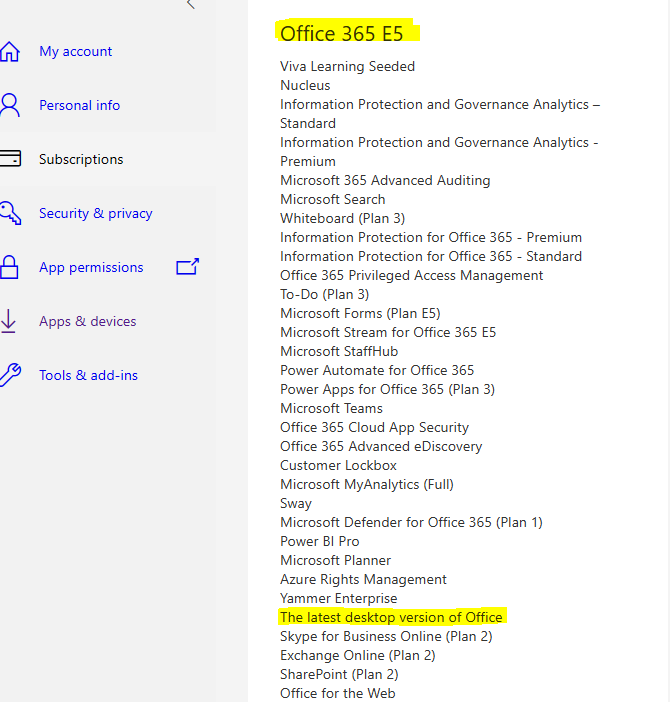Click the external link icon next to App permissions
The image size is (670, 702).
(x=188, y=267)
